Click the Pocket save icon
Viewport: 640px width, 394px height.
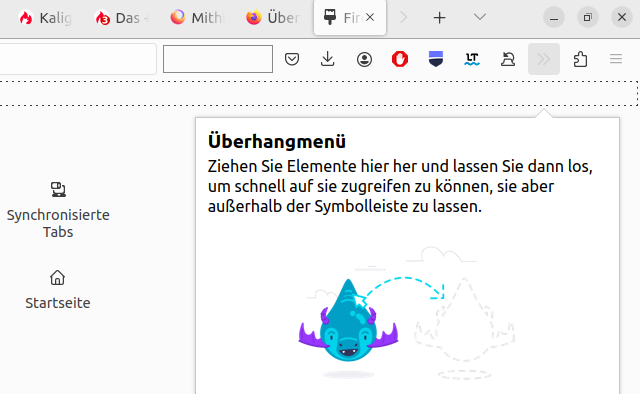pos(292,59)
